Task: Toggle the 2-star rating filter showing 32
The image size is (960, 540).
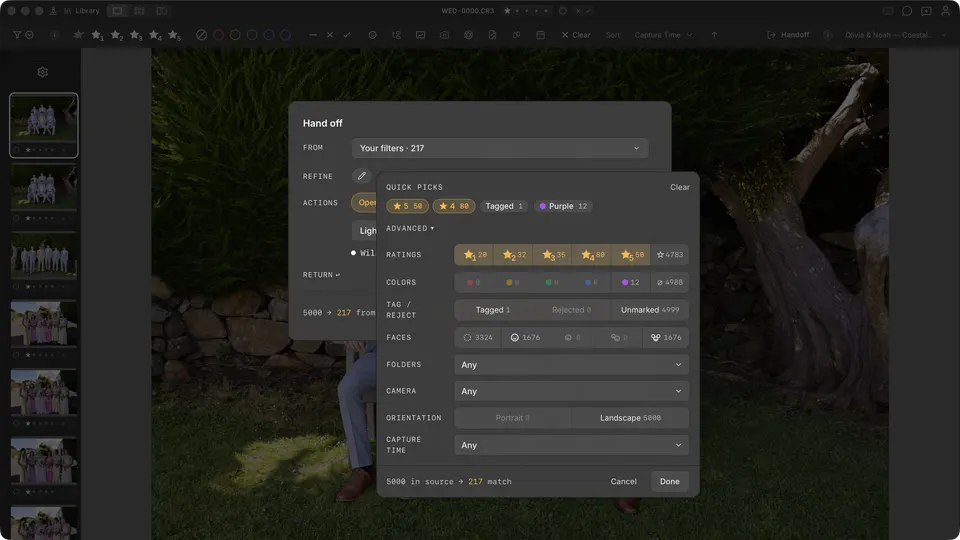Action: pyautogui.click(x=514, y=255)
